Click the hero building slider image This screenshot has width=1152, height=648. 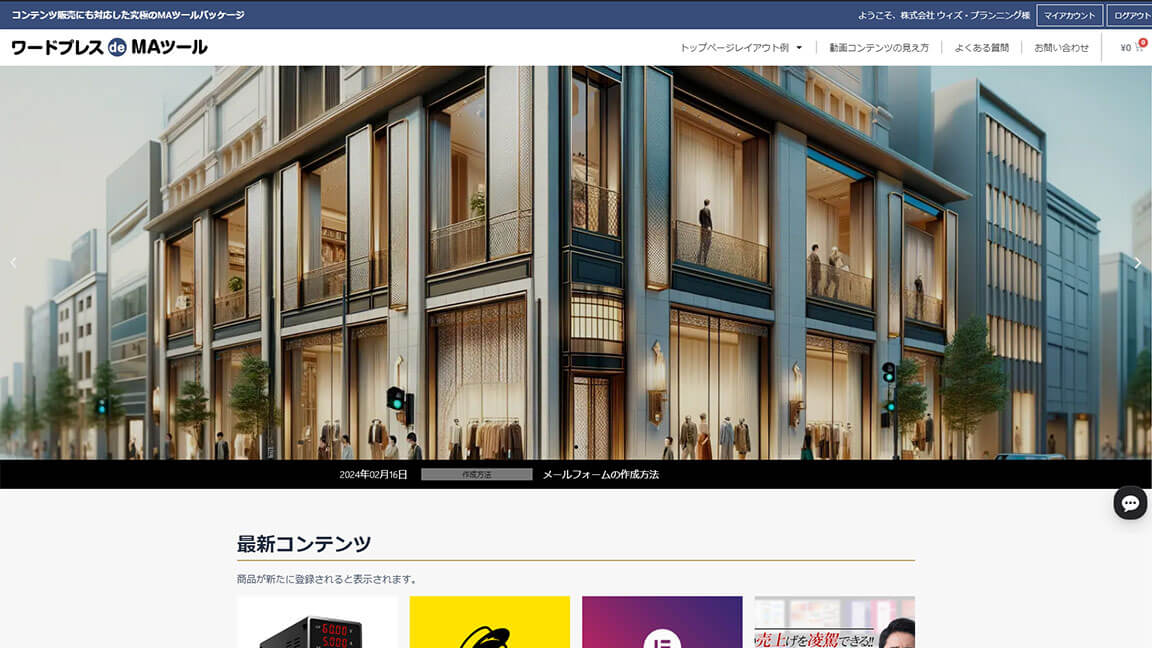coord(576,262)
